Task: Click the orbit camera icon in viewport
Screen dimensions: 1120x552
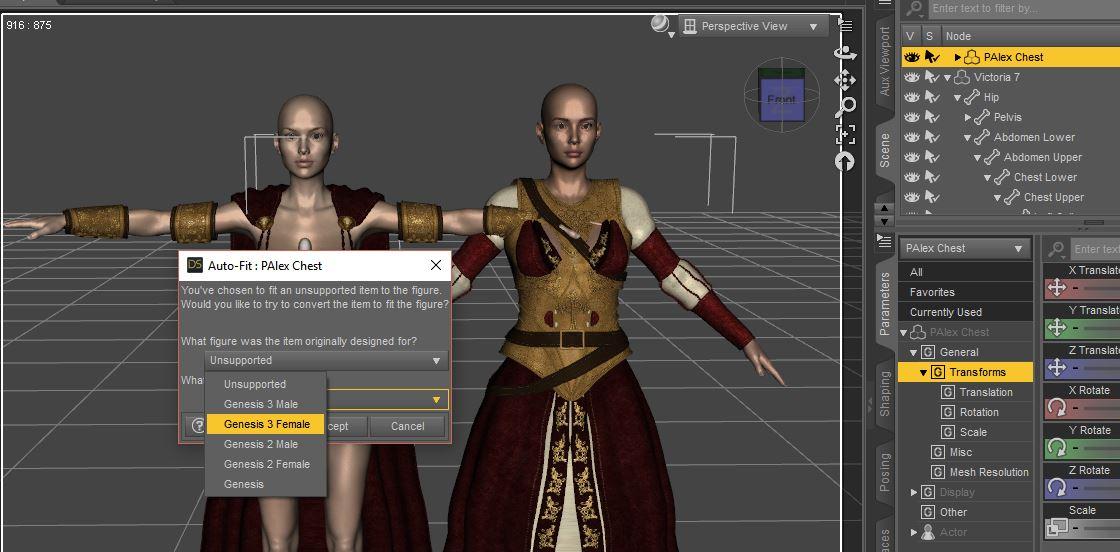Action: tap(845, 54)
